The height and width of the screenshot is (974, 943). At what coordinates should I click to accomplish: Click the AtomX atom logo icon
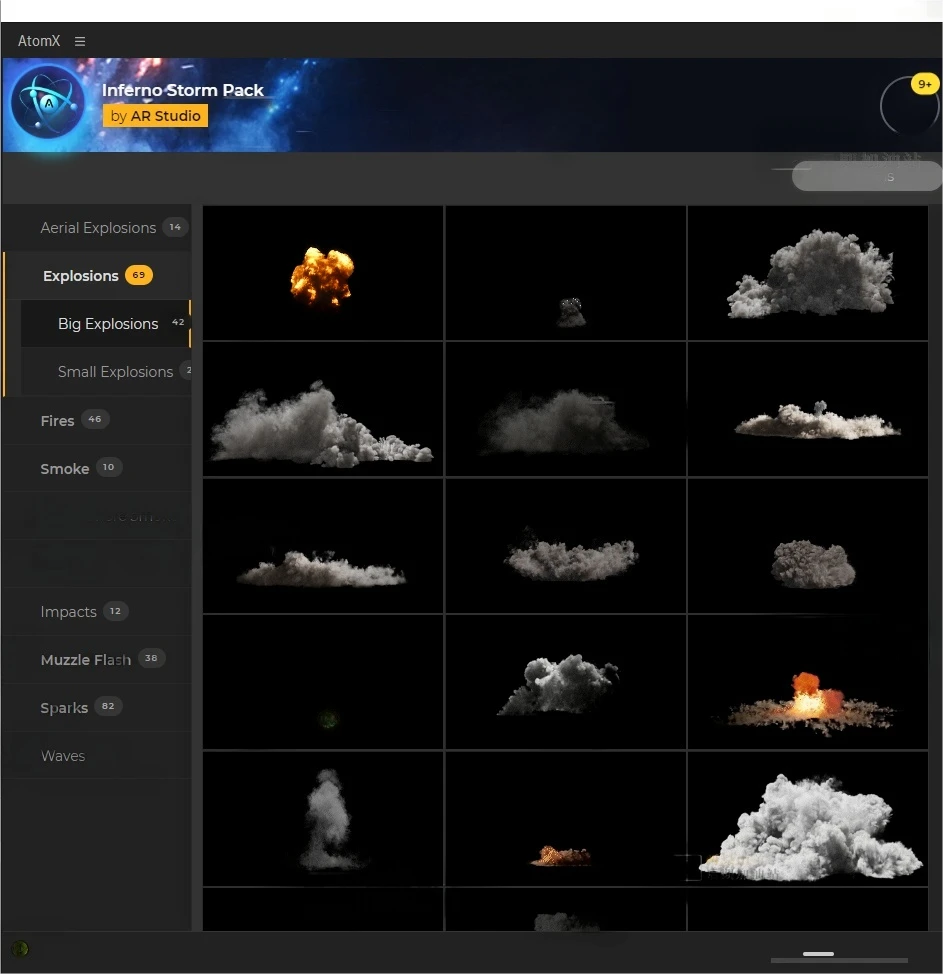47,104
